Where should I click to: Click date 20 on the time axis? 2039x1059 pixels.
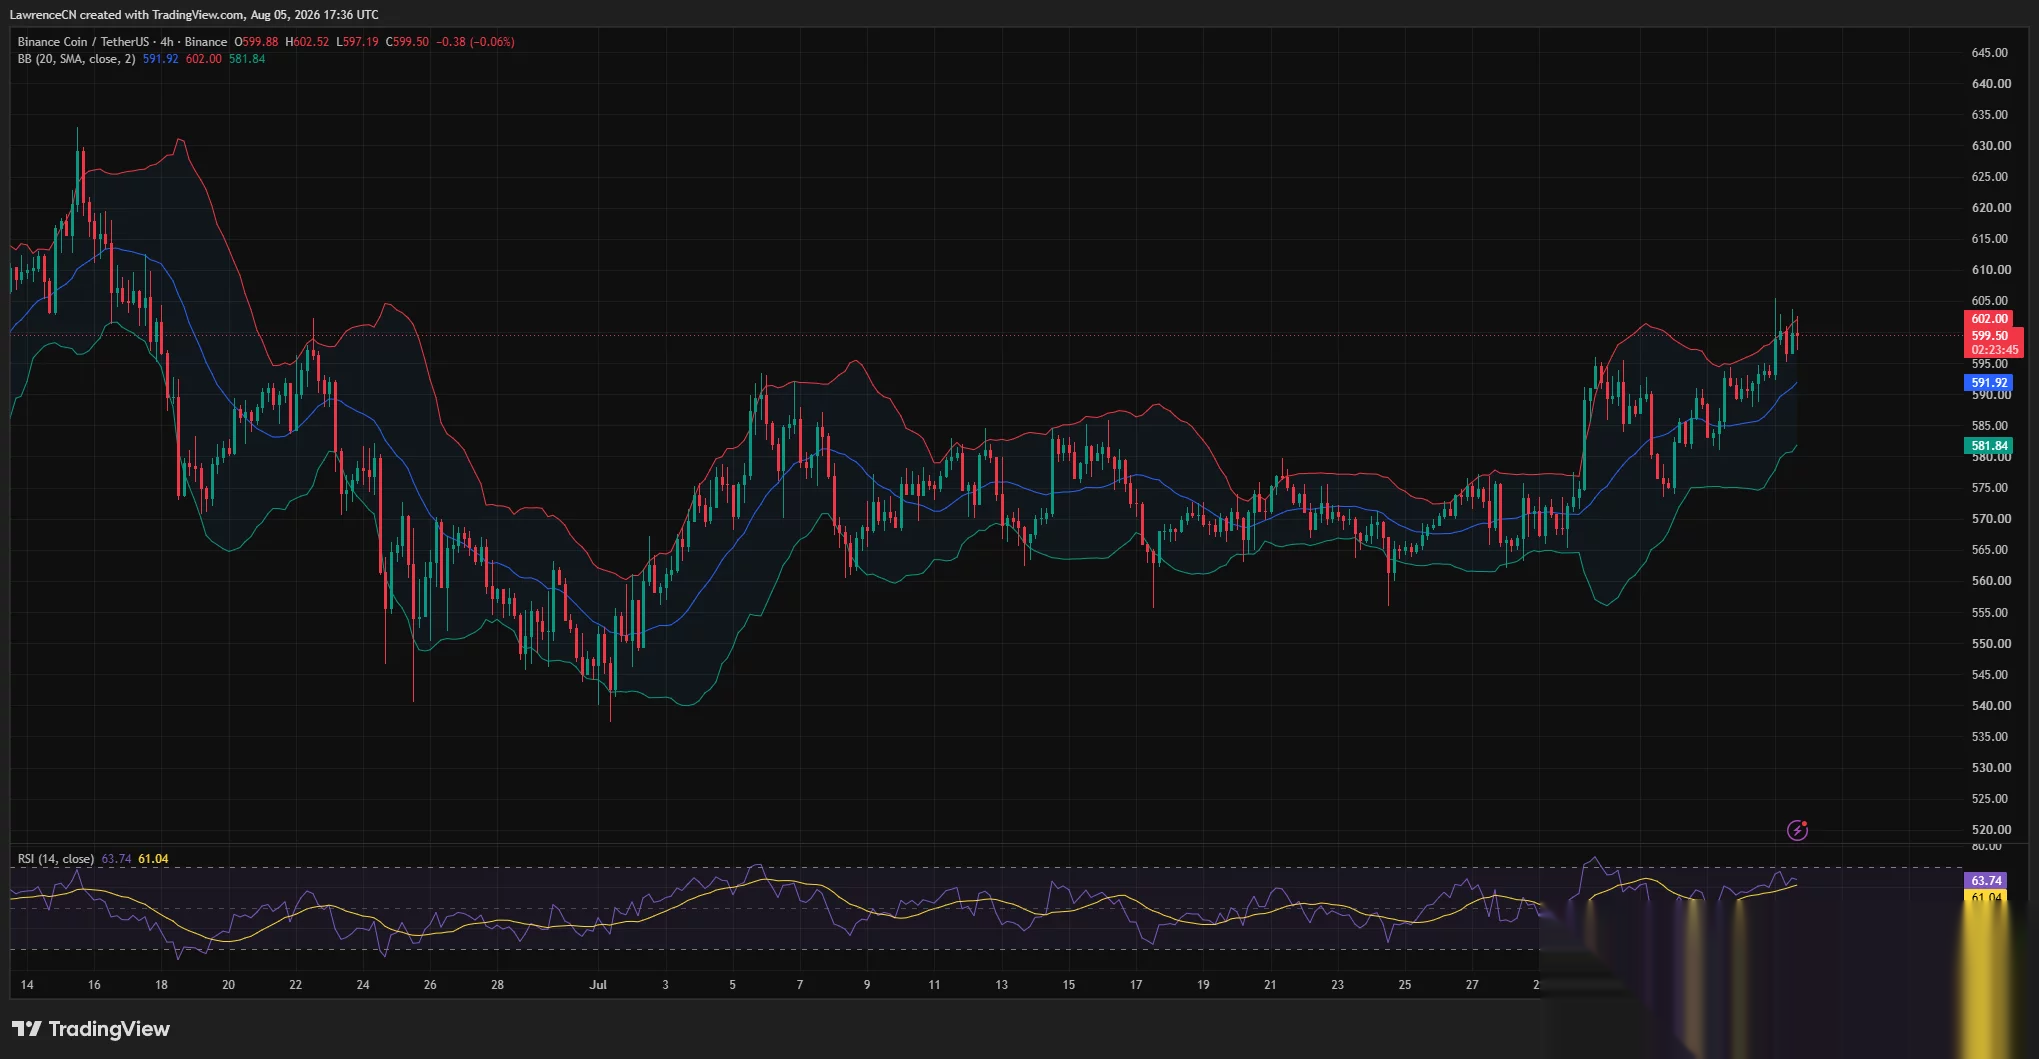point(228,985)
